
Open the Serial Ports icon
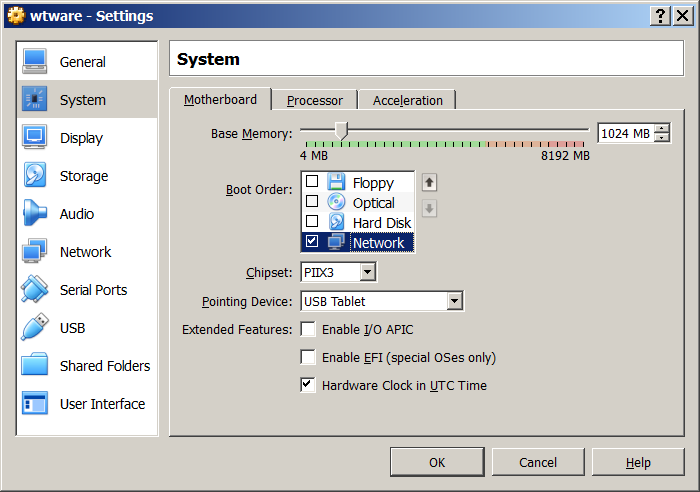[35, 290]
